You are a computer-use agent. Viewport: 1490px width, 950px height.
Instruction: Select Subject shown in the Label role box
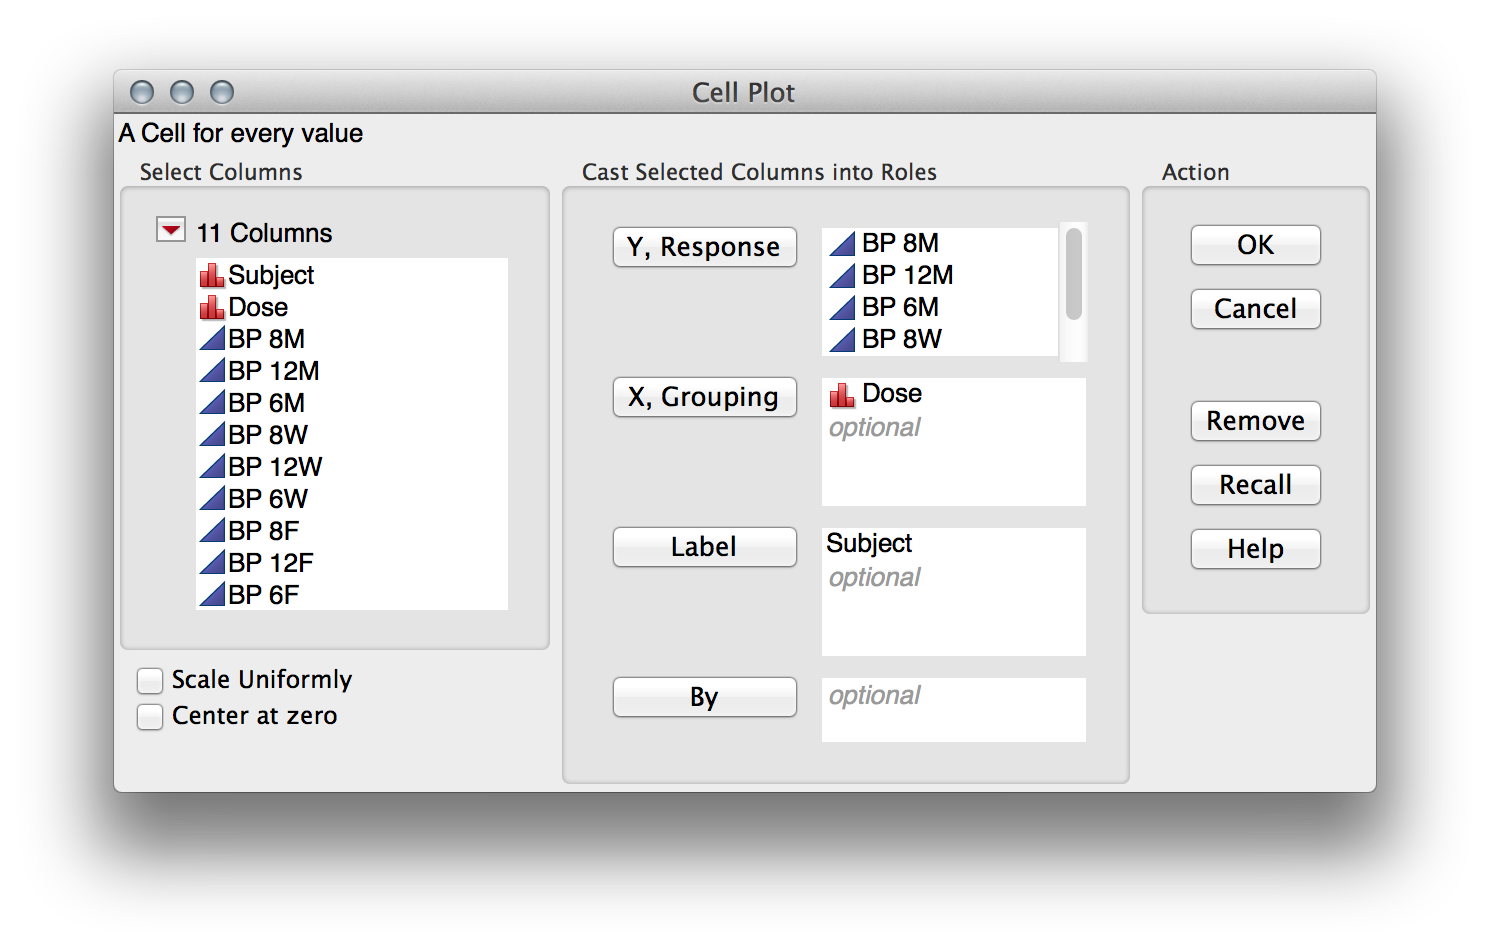[x=868, y=543]
